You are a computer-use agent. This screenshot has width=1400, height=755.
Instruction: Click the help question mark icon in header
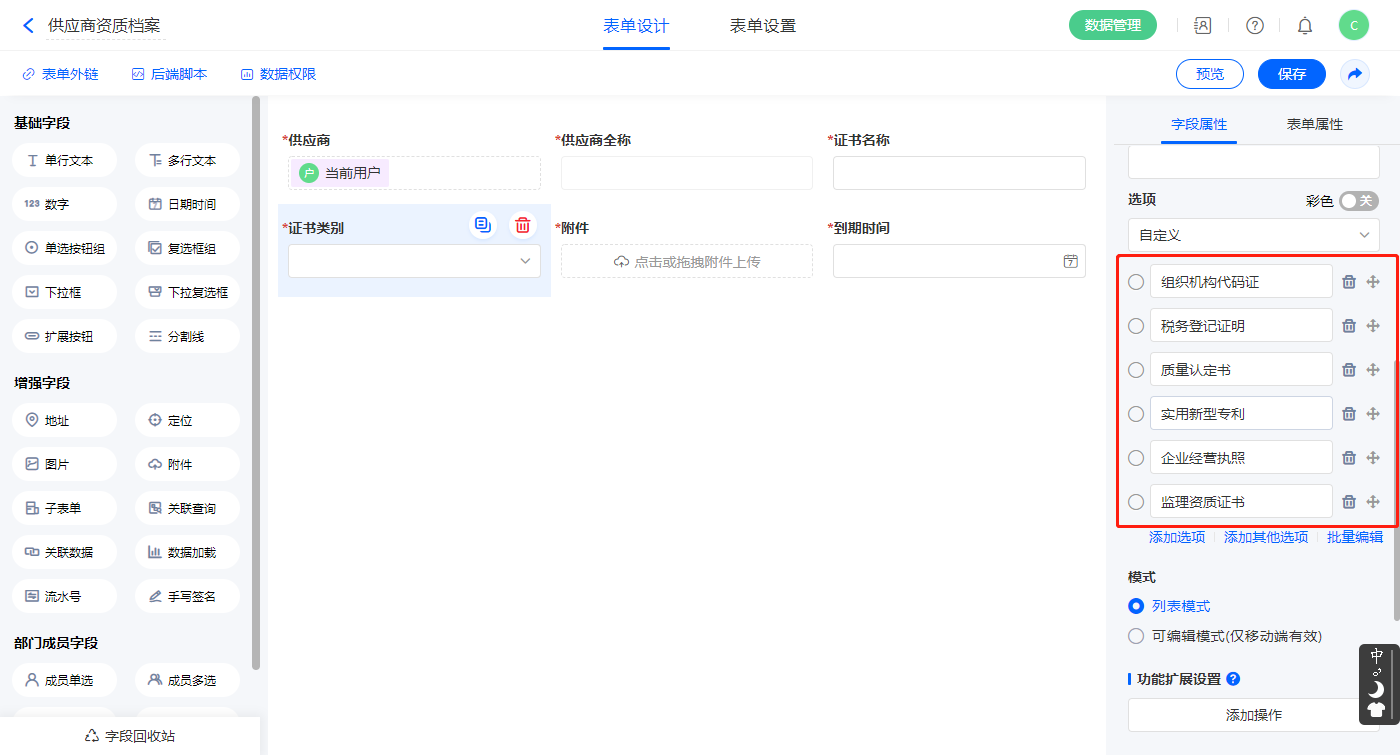point(1254,26)
